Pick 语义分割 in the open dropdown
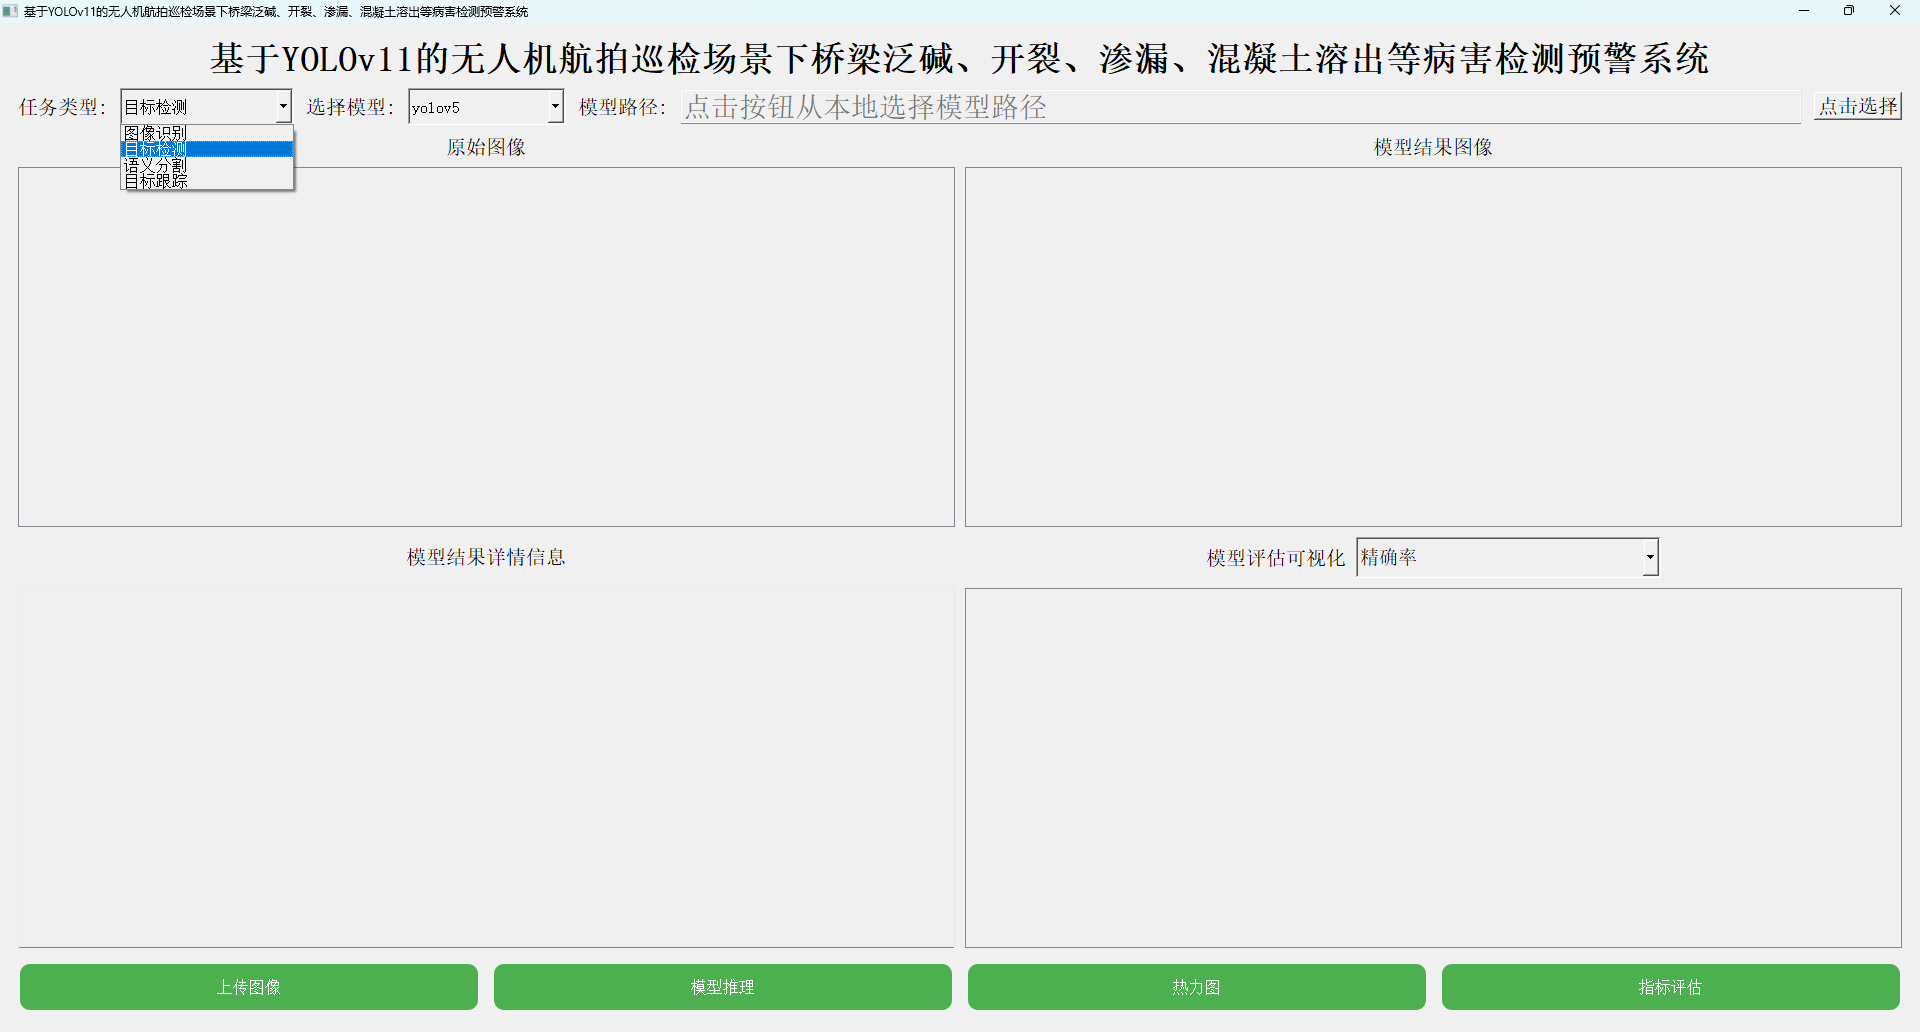The width and height of the screenshot is (1920, 1032). [207, 165]
